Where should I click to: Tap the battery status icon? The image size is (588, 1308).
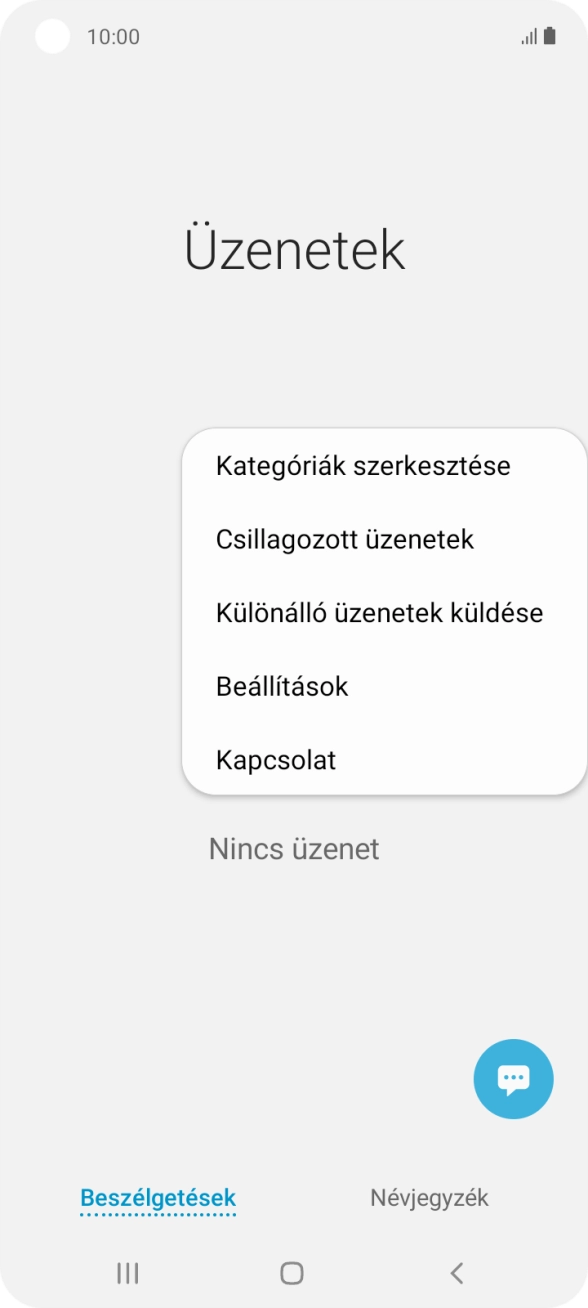(x=551, y=36)
